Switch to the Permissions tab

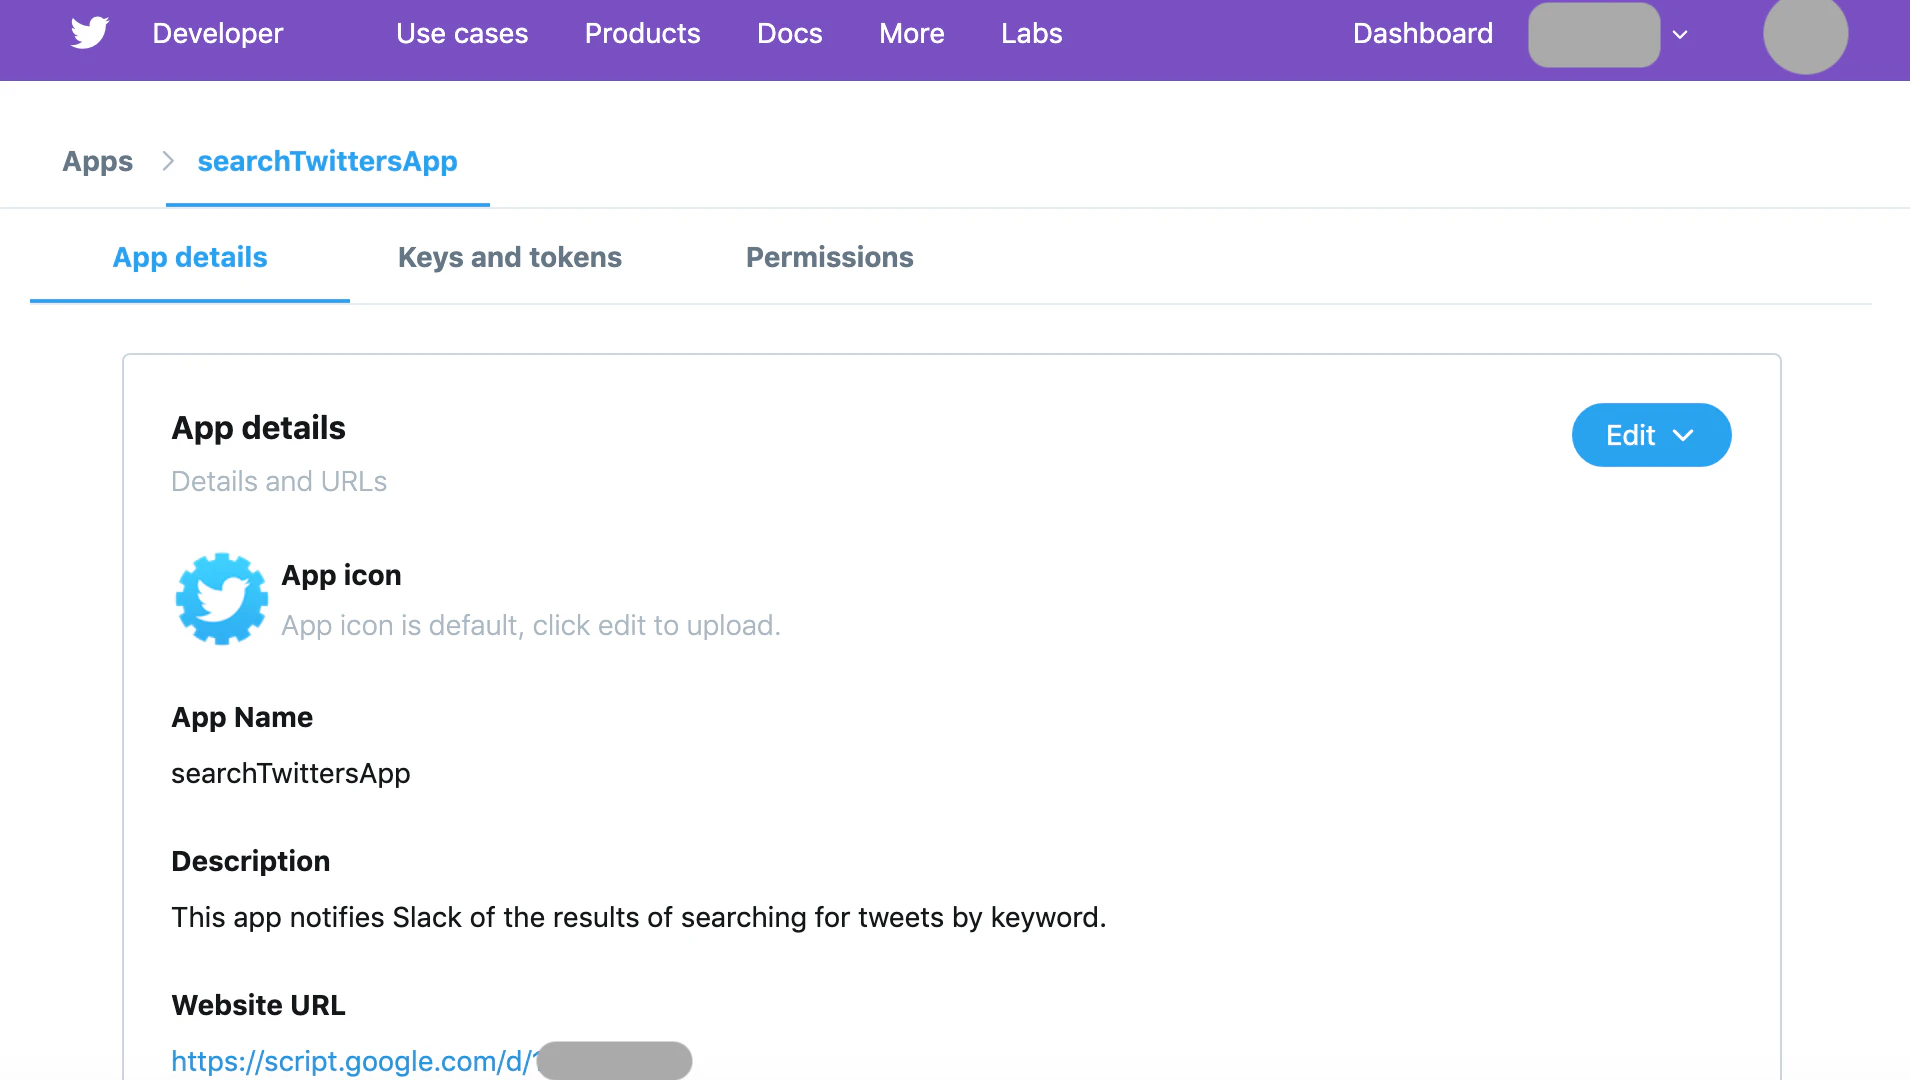[x=830, y=257]
